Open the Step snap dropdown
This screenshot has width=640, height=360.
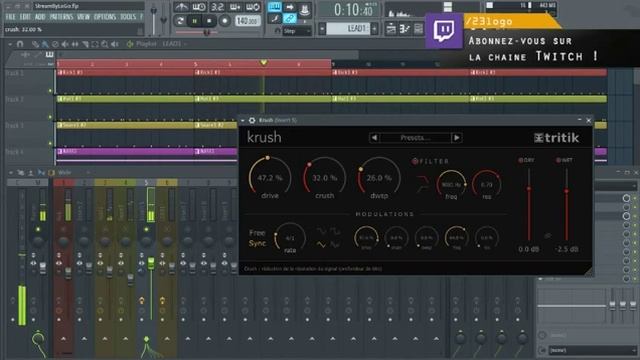pos(297,31)
